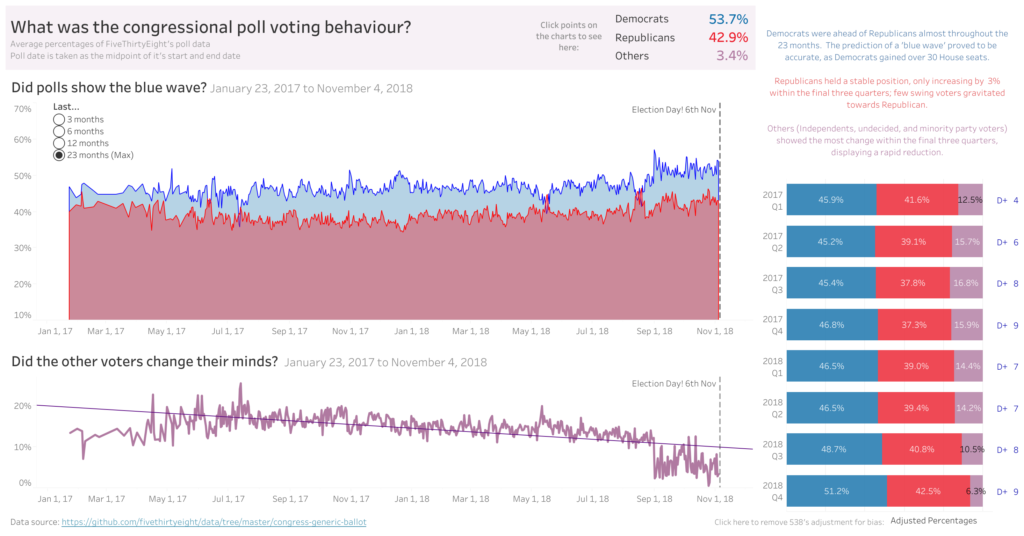Select the 6 months radio option

[59, 132]
